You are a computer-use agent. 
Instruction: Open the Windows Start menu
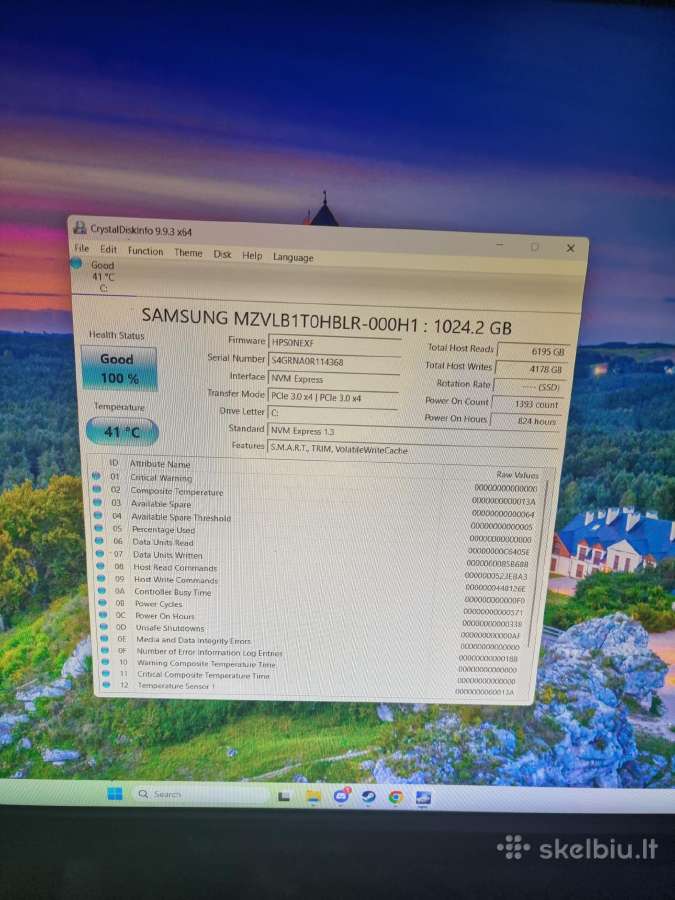click(115, 793)
